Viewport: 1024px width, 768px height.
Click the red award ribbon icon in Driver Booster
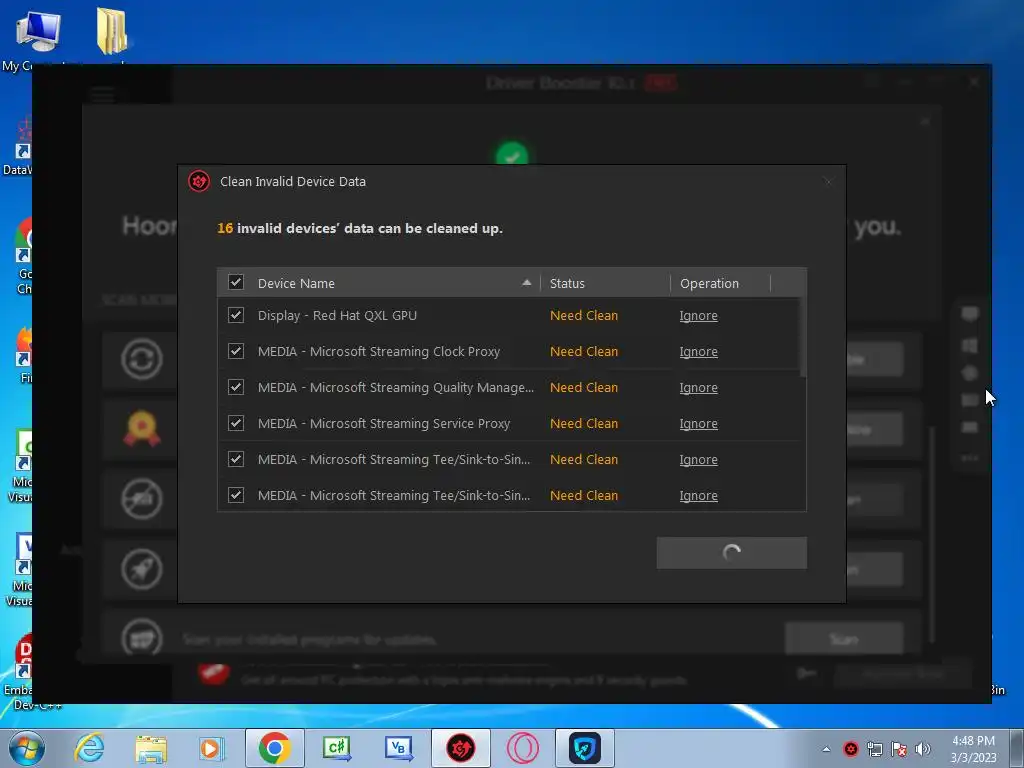[x=141, y=428]
